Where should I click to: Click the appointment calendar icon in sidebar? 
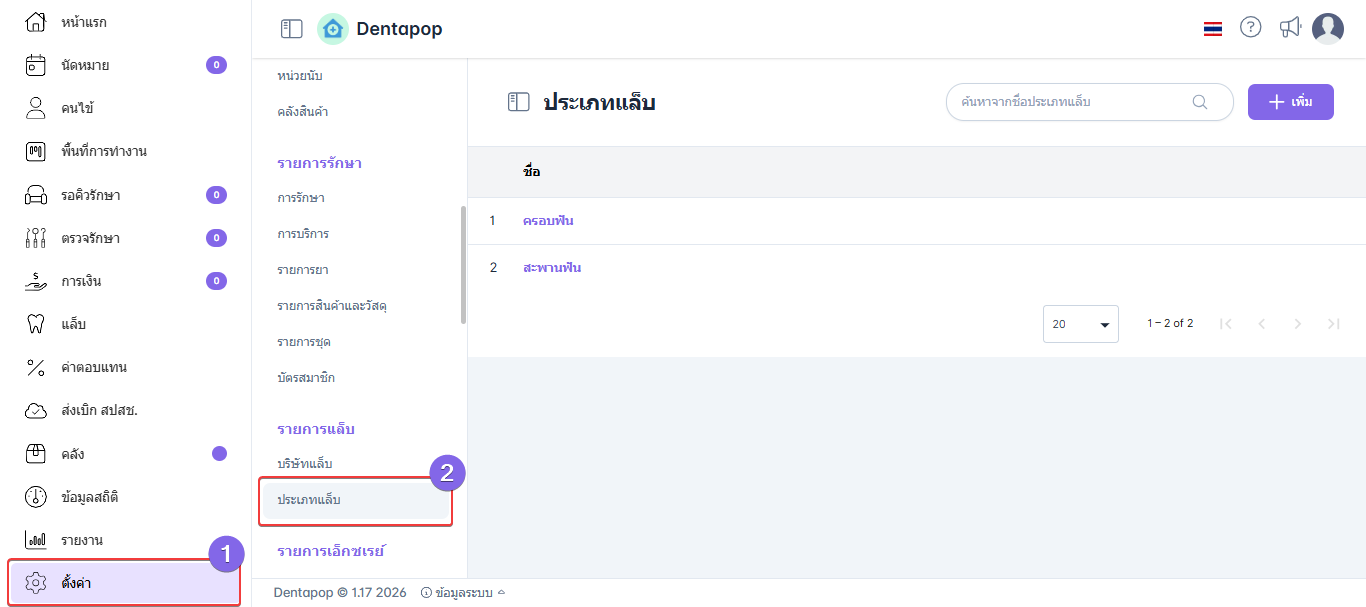tap(36, 65)
